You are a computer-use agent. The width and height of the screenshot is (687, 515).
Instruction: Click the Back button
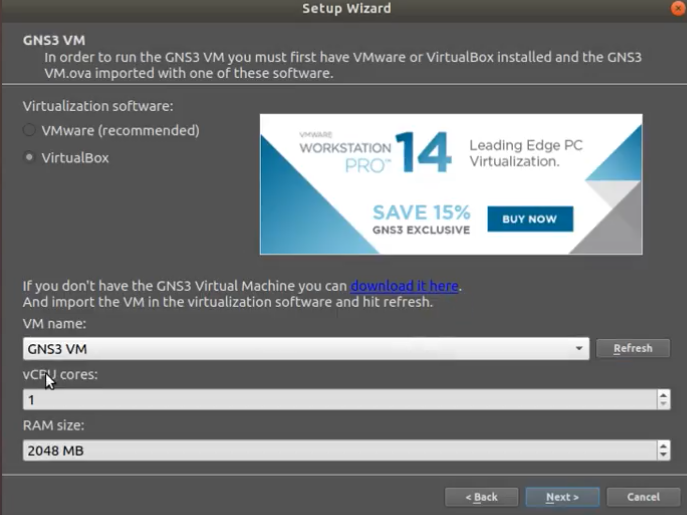[482, 497]
